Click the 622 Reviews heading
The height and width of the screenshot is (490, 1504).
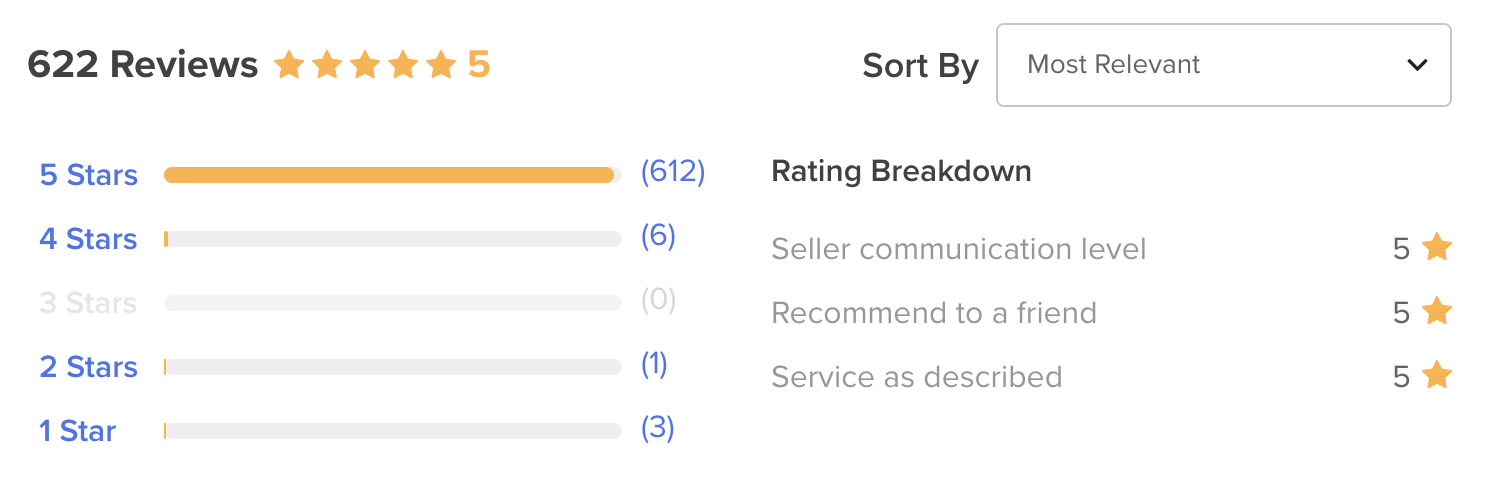point(142,65)
